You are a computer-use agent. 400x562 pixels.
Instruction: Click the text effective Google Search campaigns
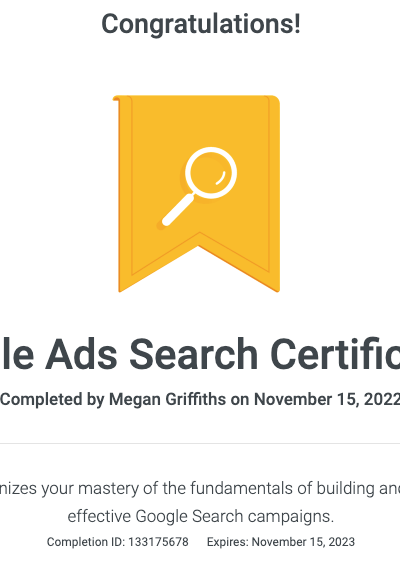click(201, 516)
